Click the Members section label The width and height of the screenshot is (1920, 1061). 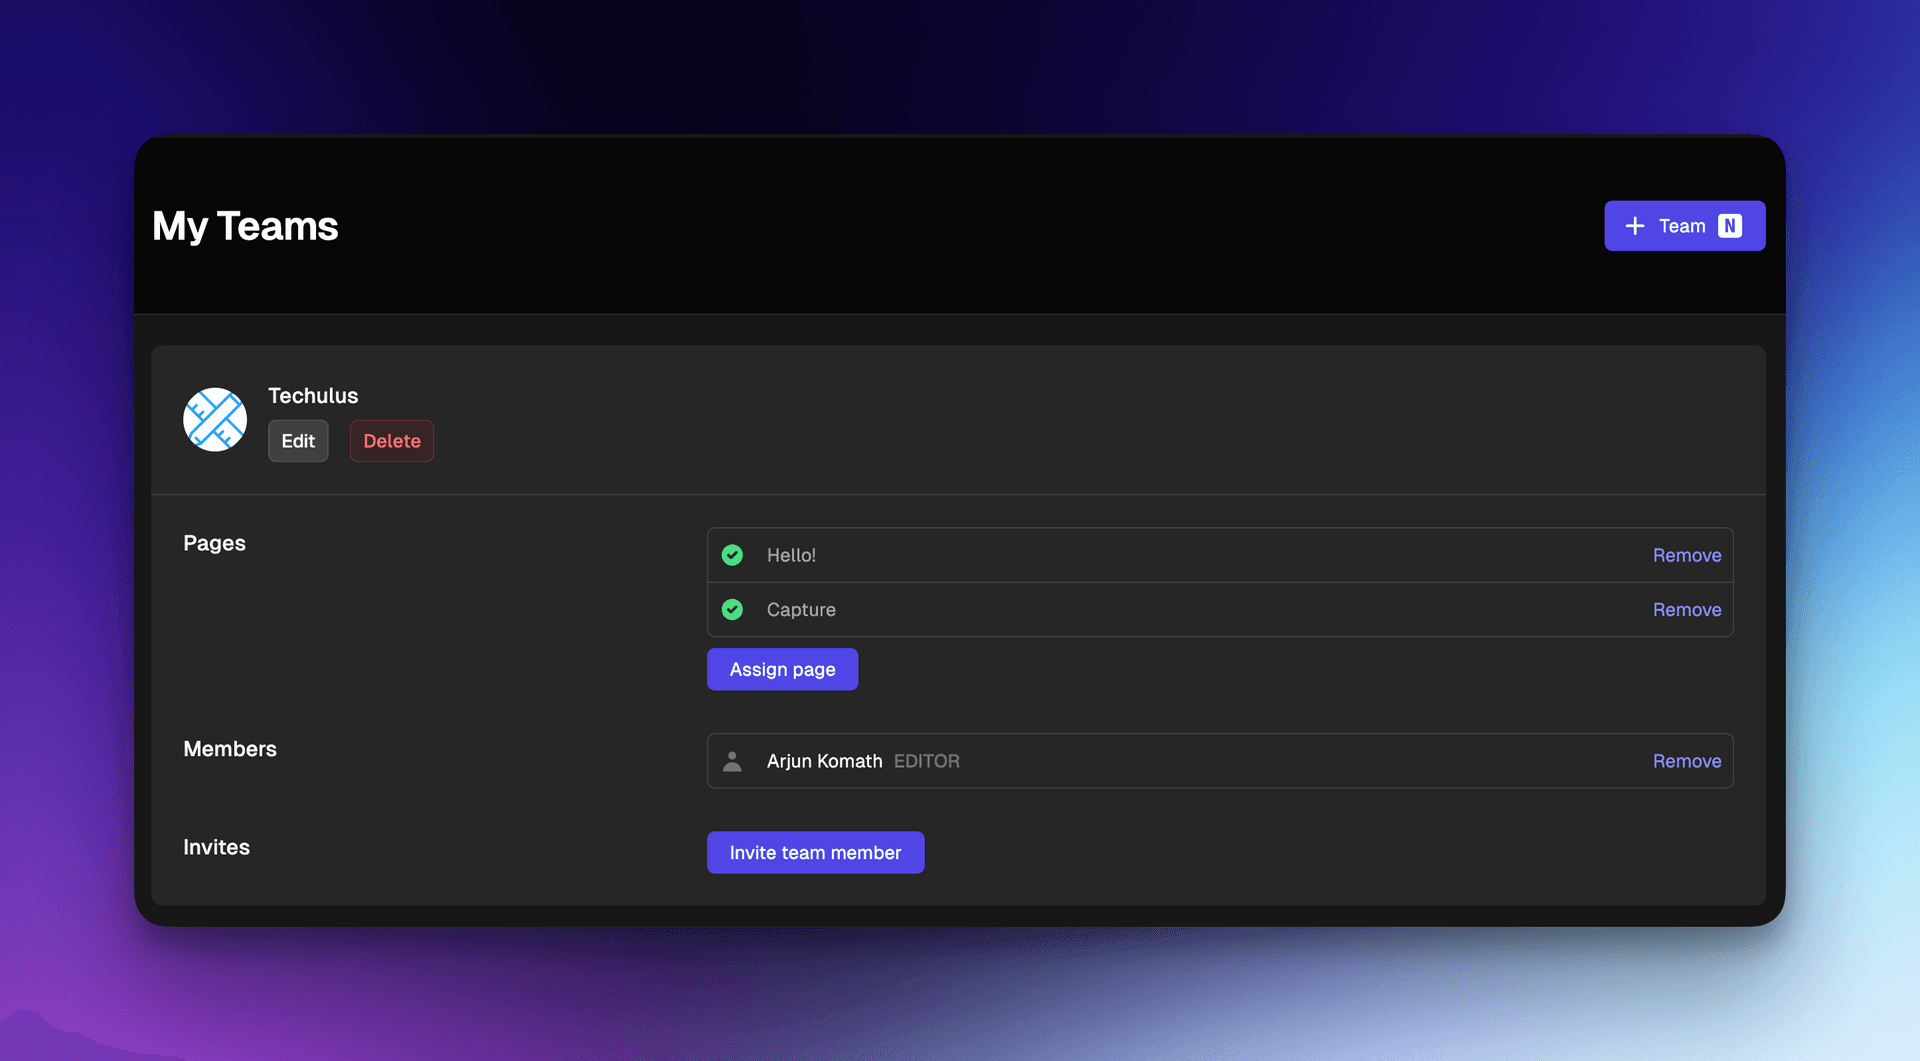click(230, 749)
